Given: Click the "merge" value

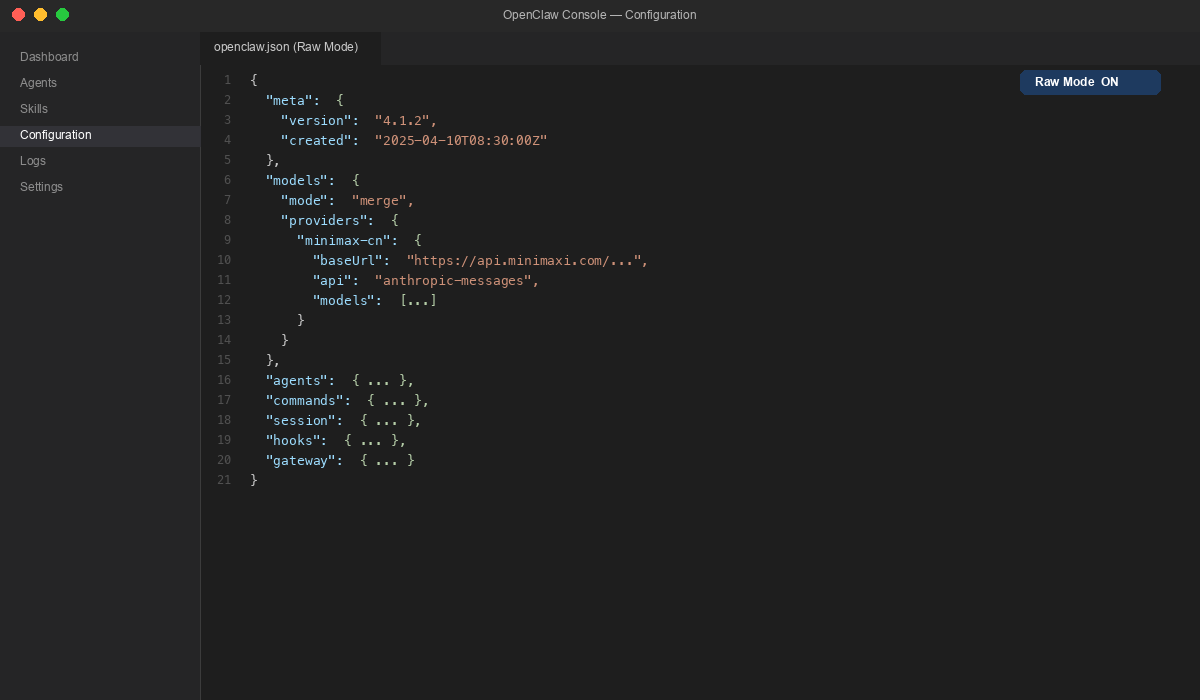Looking at the screenshot, I should (379, 200).
